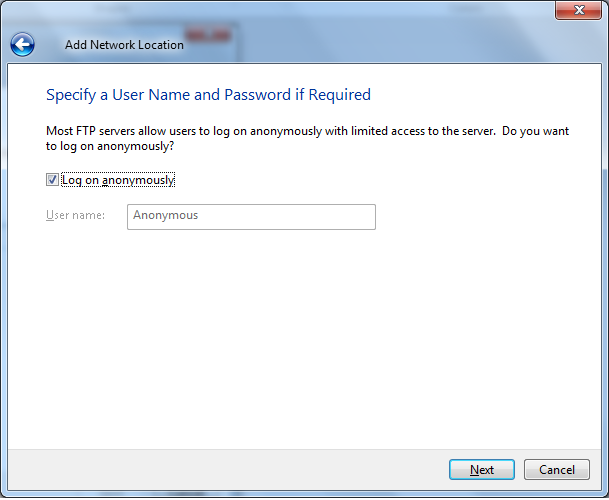The image size is (609, 500).
Task: Click the 'User name:' field label
Action: (x=75, y=215)
